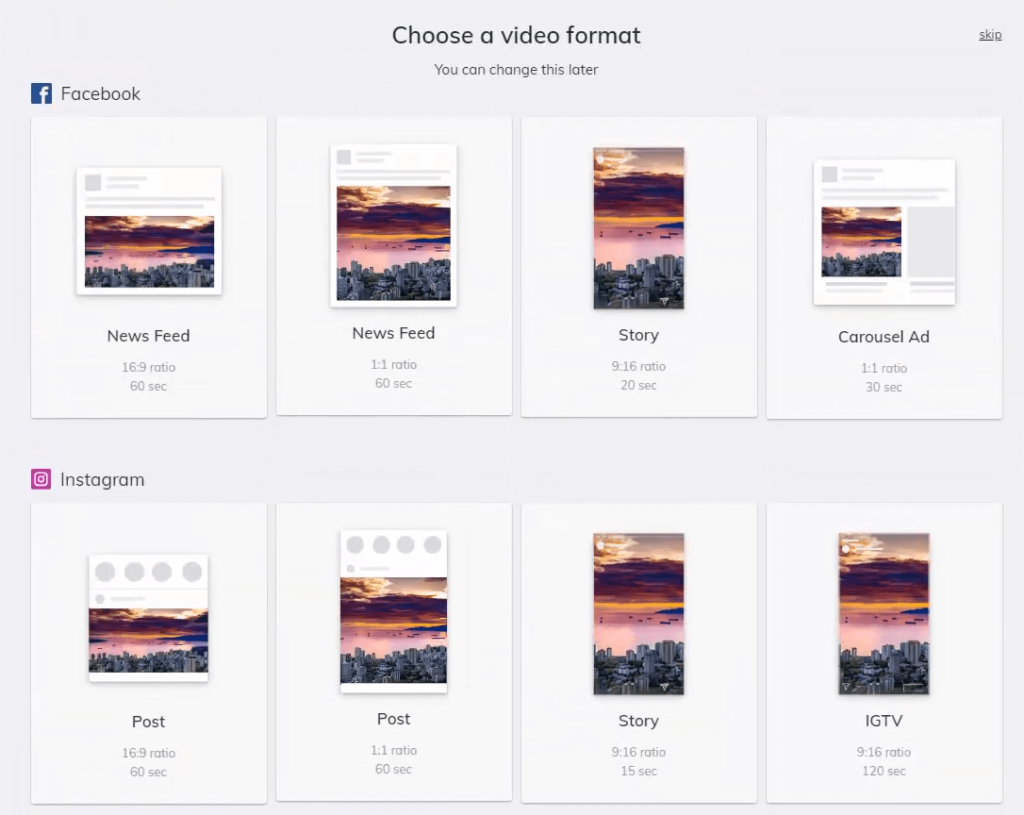Select Instagram Story 15 sec preview
Image resolution: width=1024 pixels, height=815 pixels.
[639, 614]
